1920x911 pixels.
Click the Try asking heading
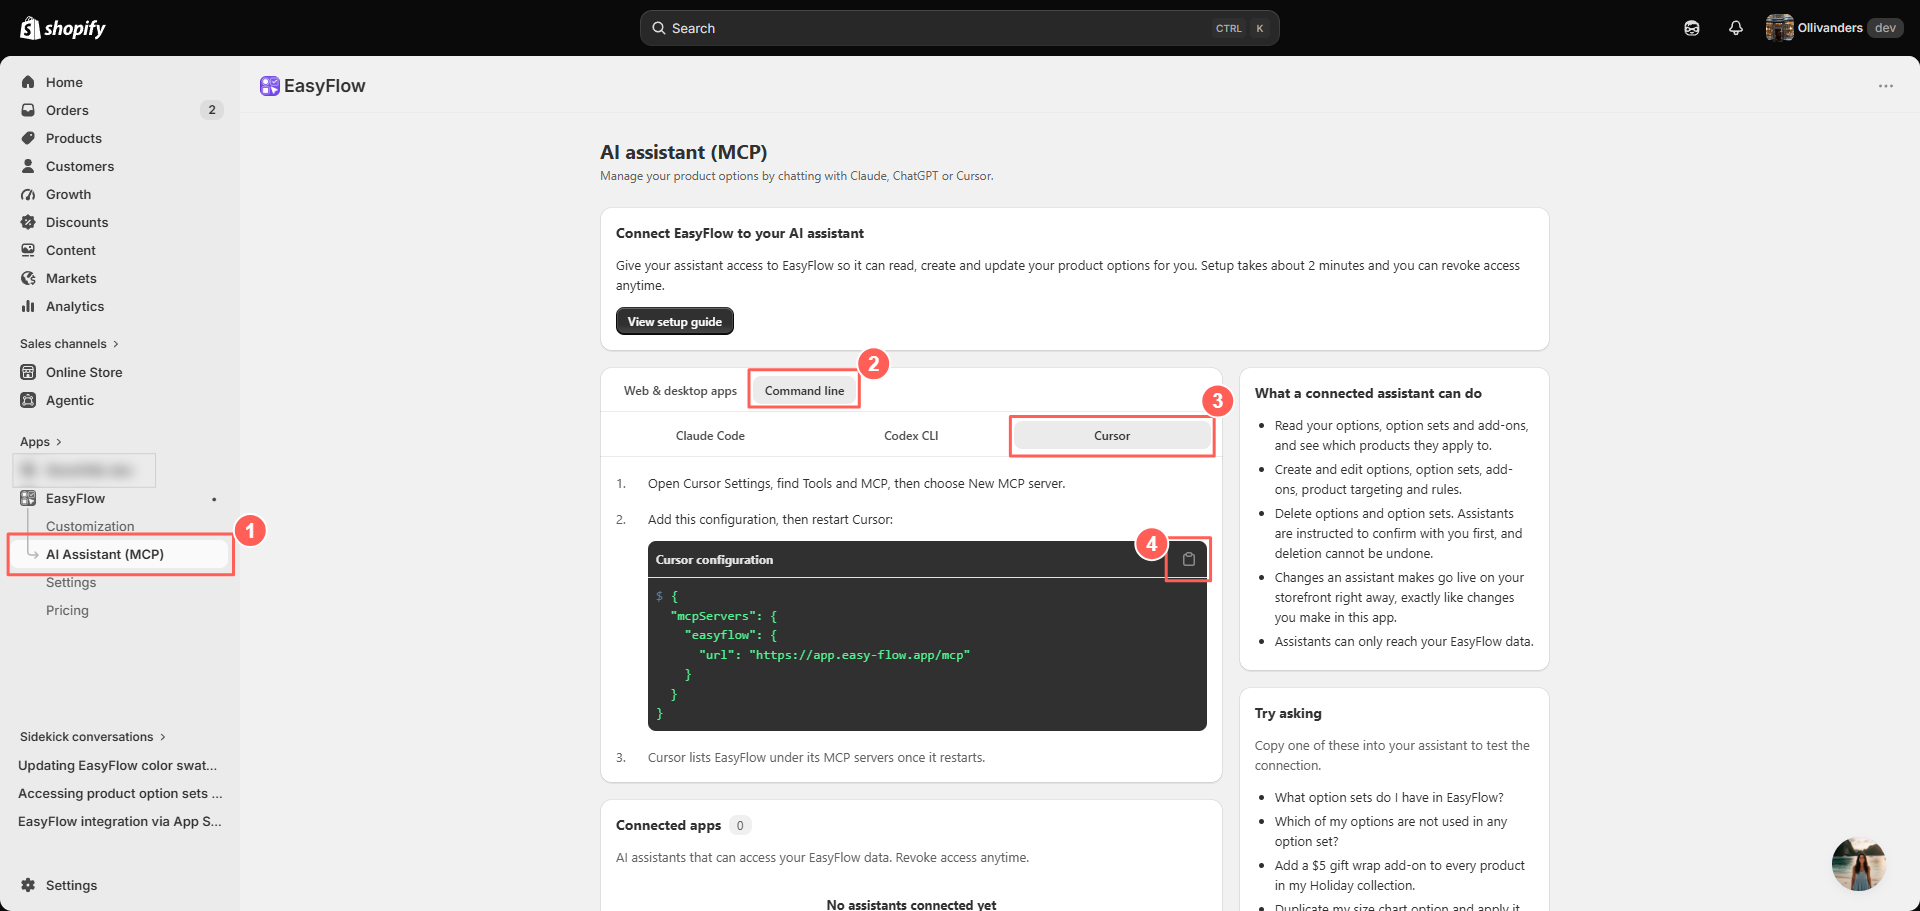point(1288,713)
